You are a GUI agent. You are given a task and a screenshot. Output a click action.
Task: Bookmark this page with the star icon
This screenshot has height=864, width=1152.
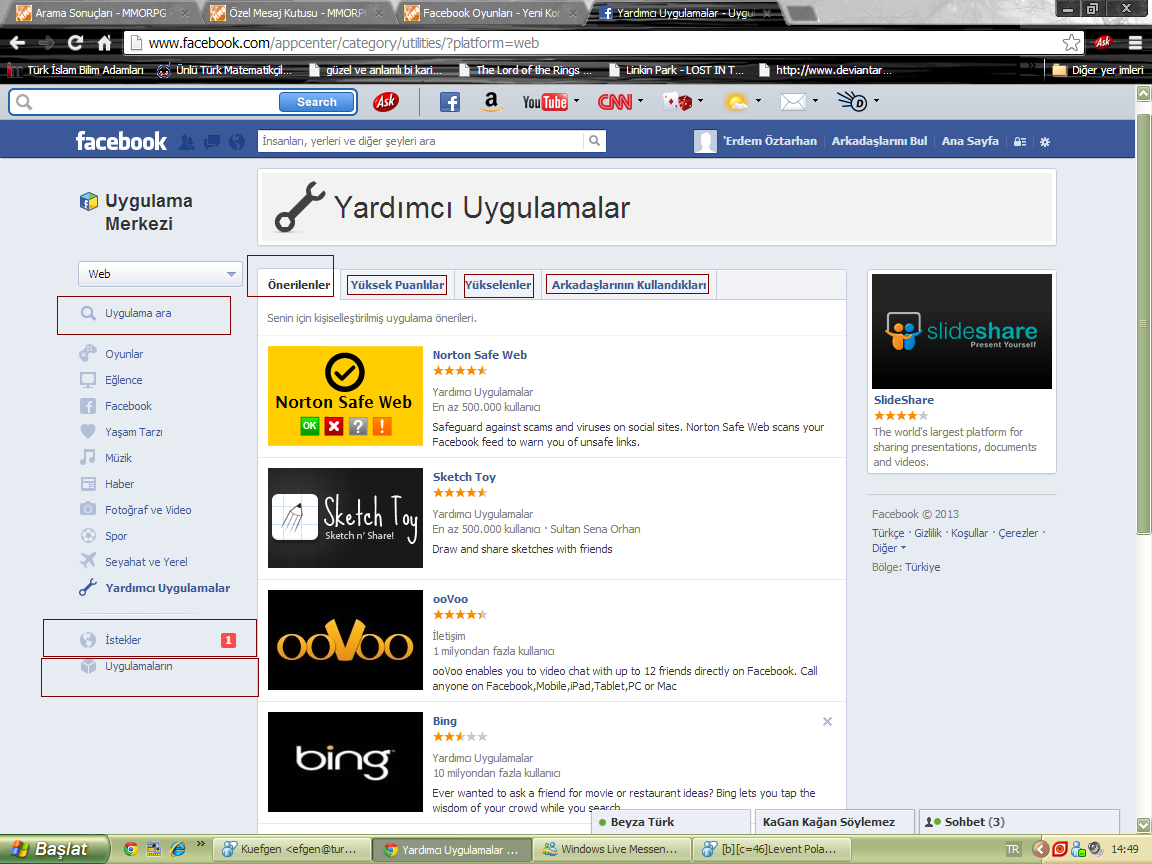coord(1071,43)
